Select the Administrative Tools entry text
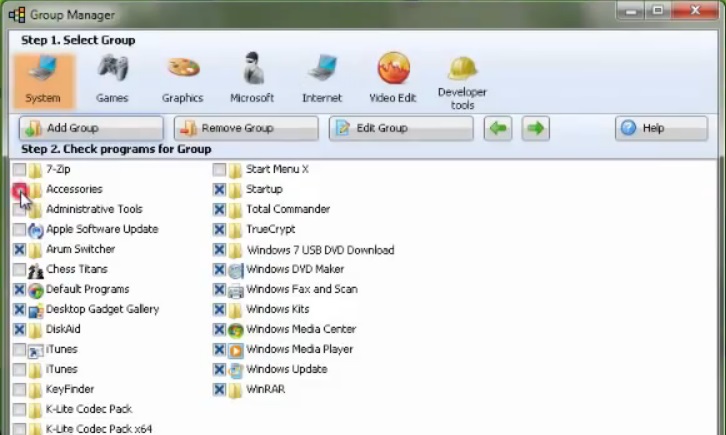This screenshot has width=726, height=435. click(94, 209)
